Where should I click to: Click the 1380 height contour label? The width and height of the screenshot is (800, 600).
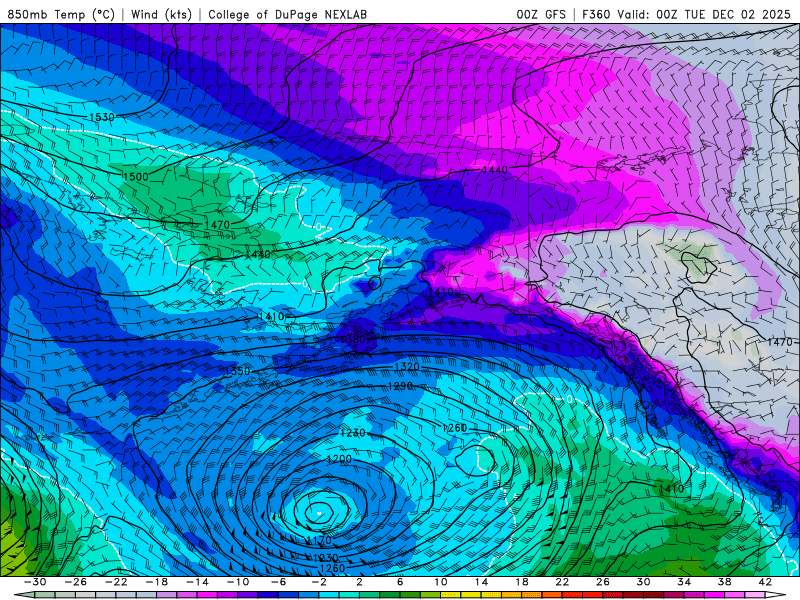point(353,339)
